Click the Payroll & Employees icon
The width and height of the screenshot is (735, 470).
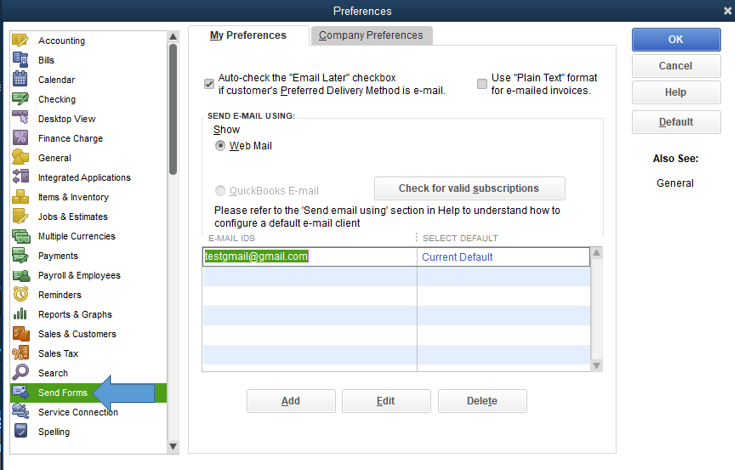point(20,275)
